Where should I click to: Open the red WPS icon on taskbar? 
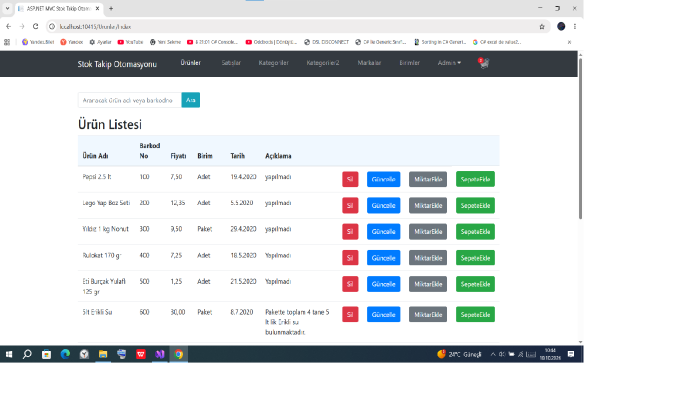point(141,354)
